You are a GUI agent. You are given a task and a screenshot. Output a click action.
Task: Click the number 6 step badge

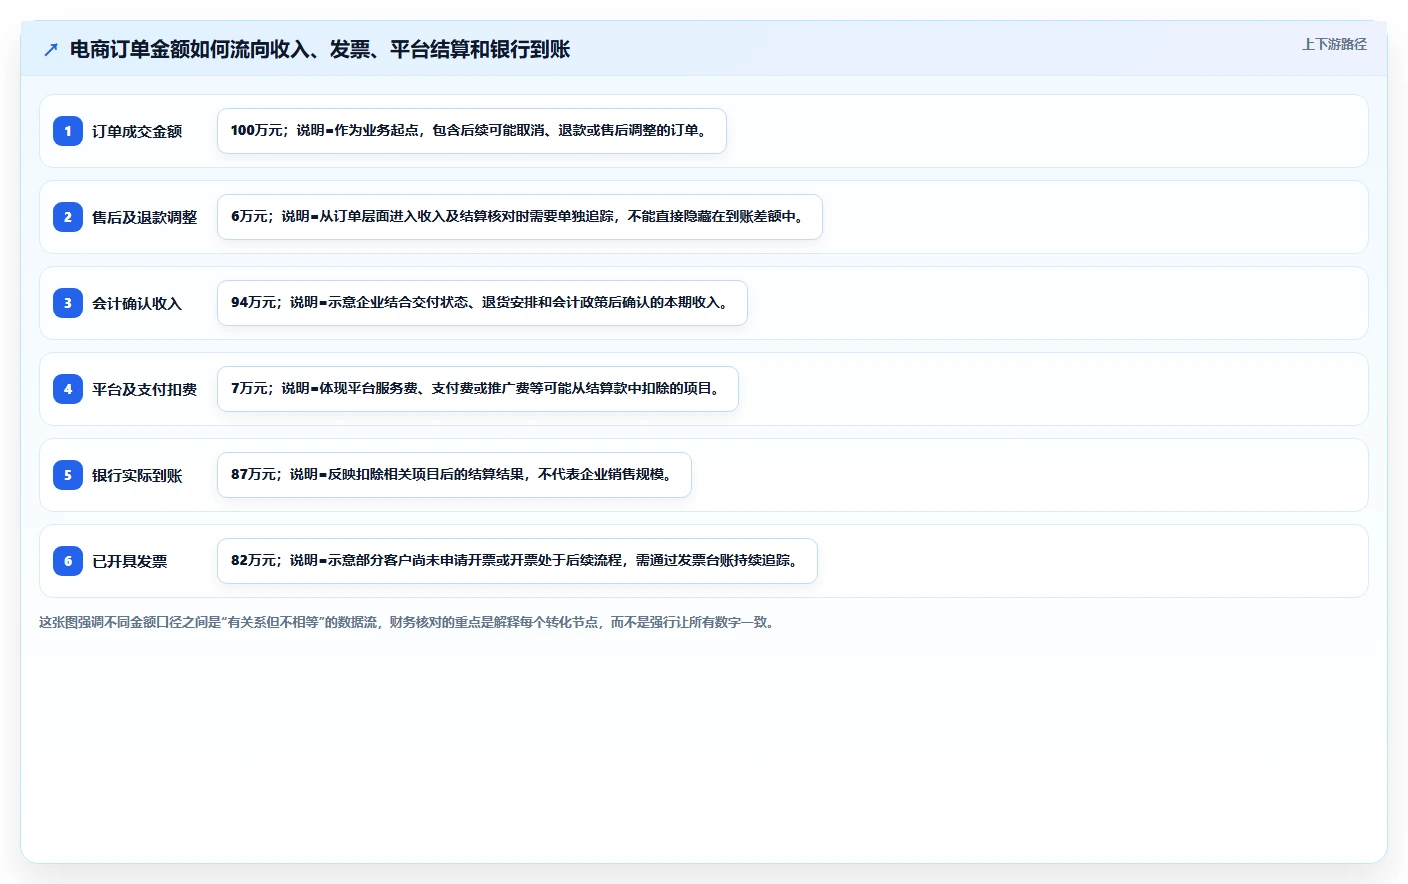68,561
